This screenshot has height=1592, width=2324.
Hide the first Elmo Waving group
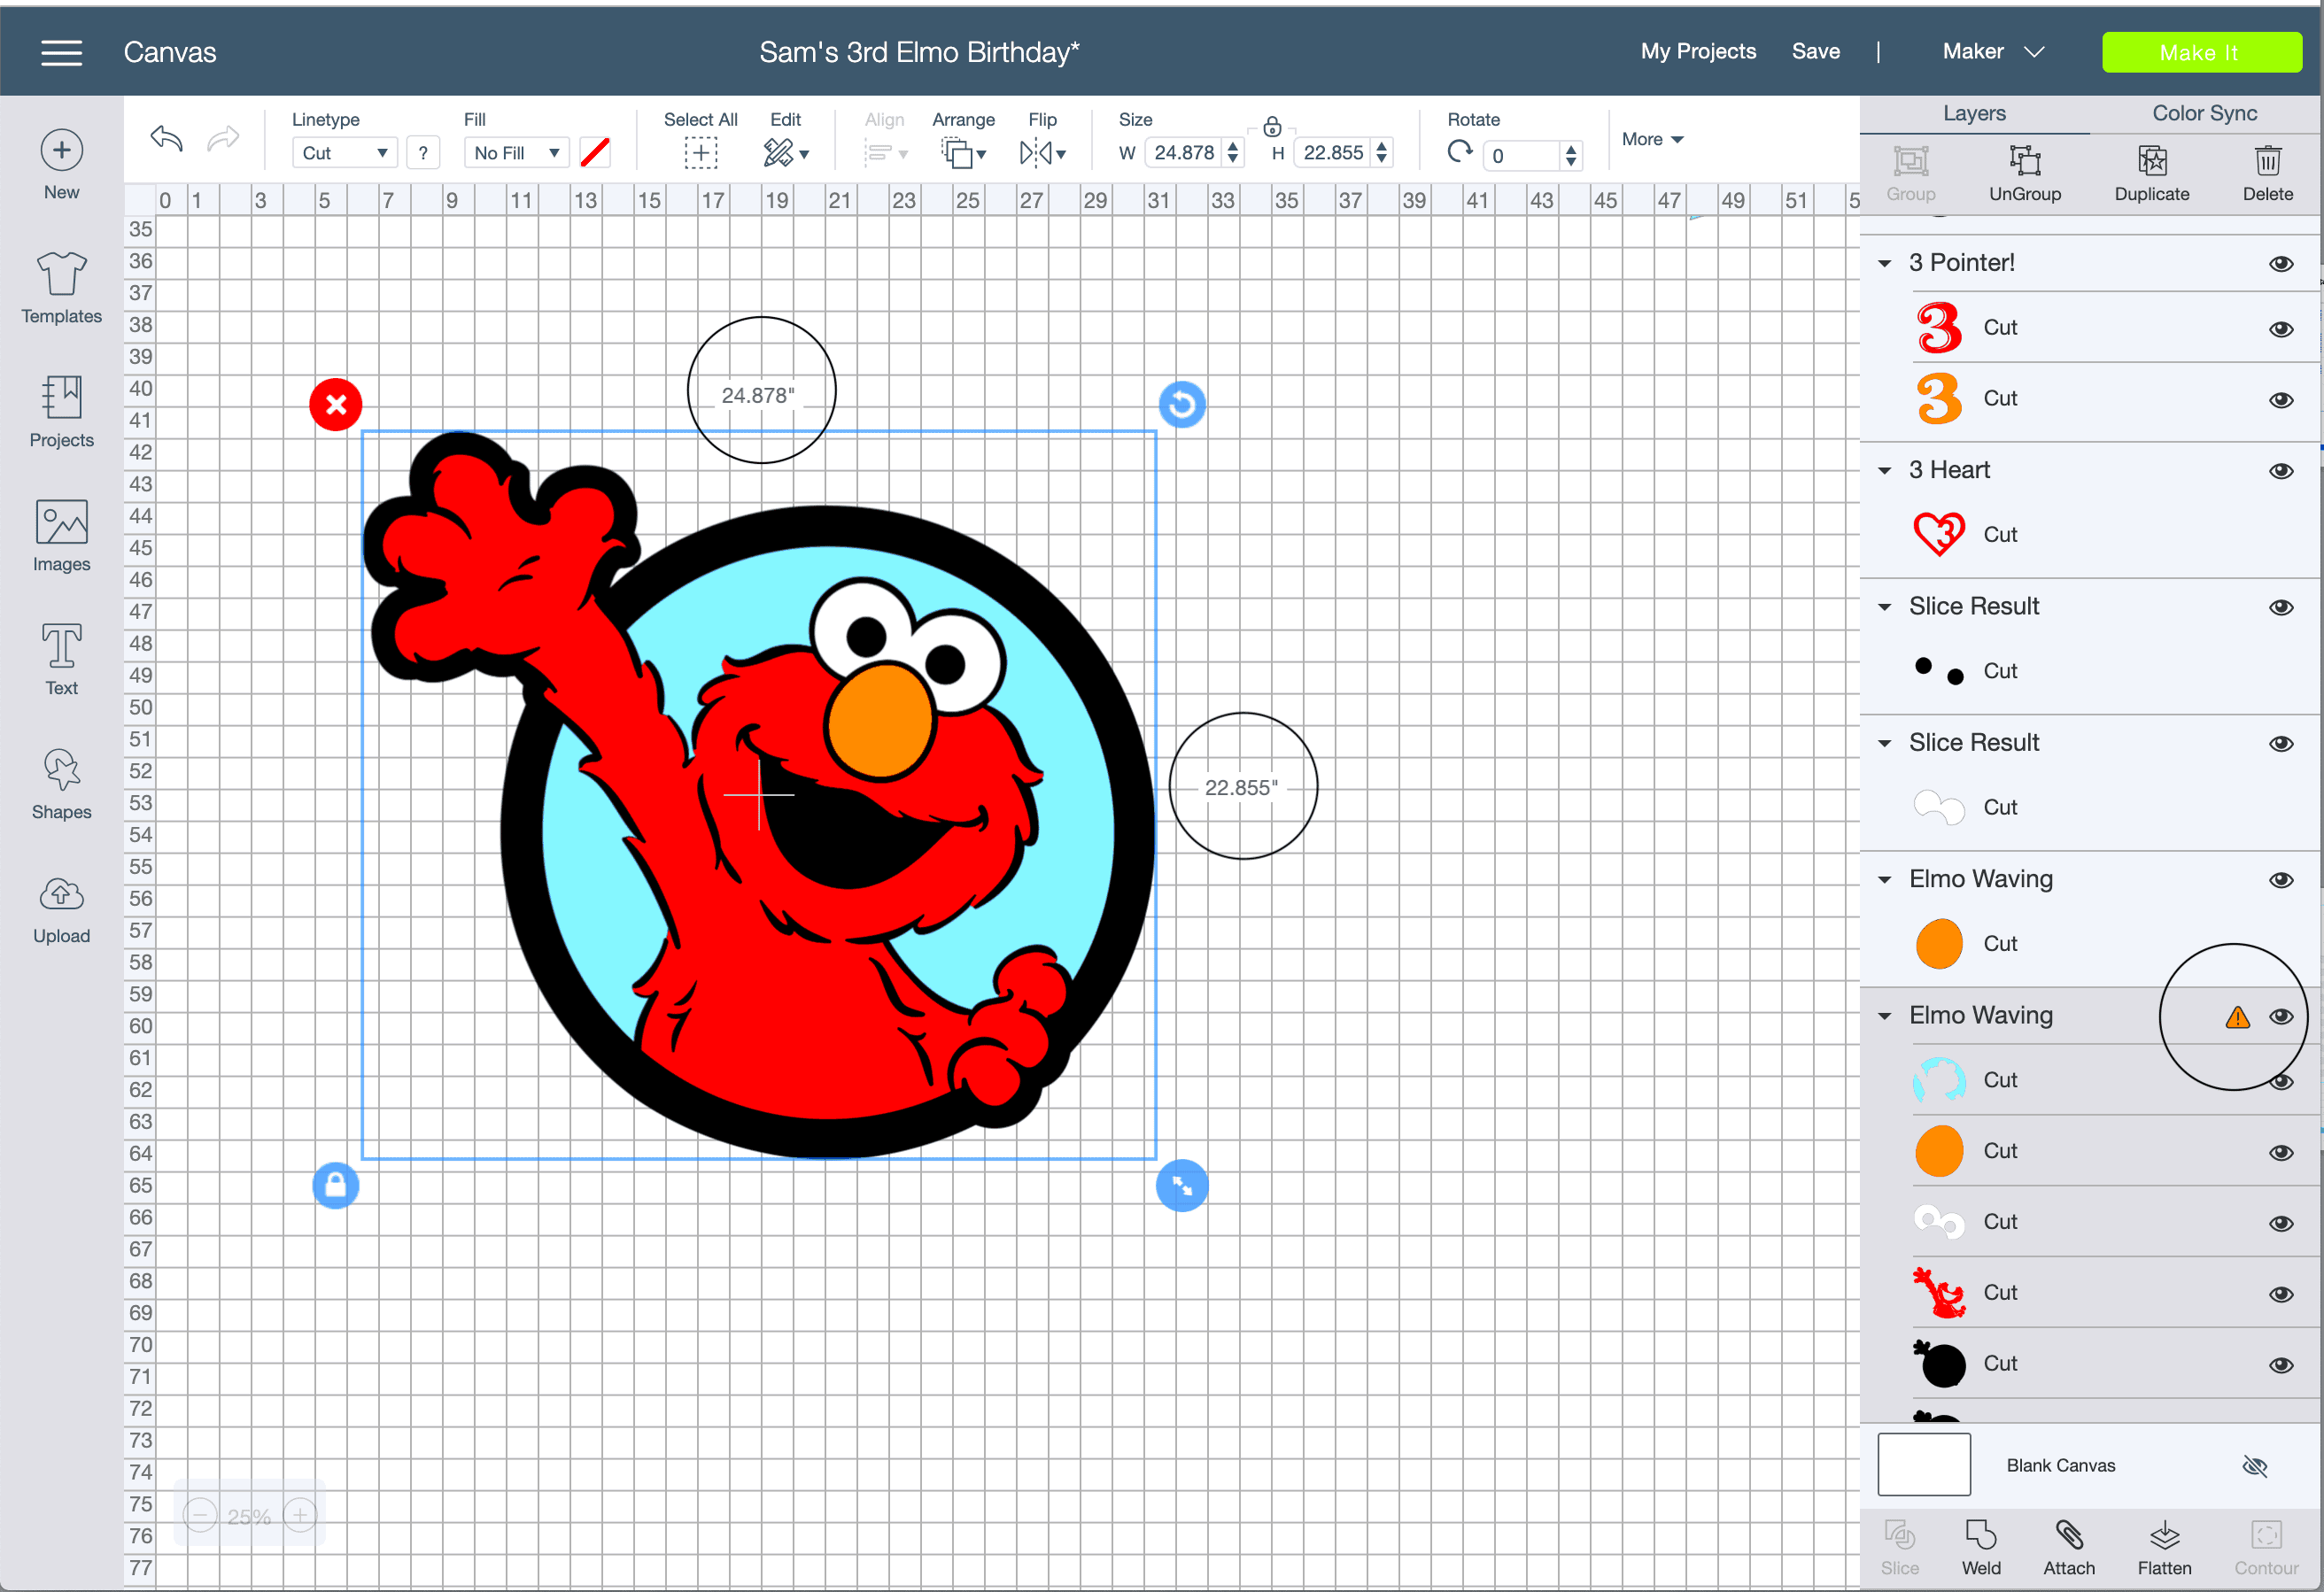click(x=2281, y=880)
